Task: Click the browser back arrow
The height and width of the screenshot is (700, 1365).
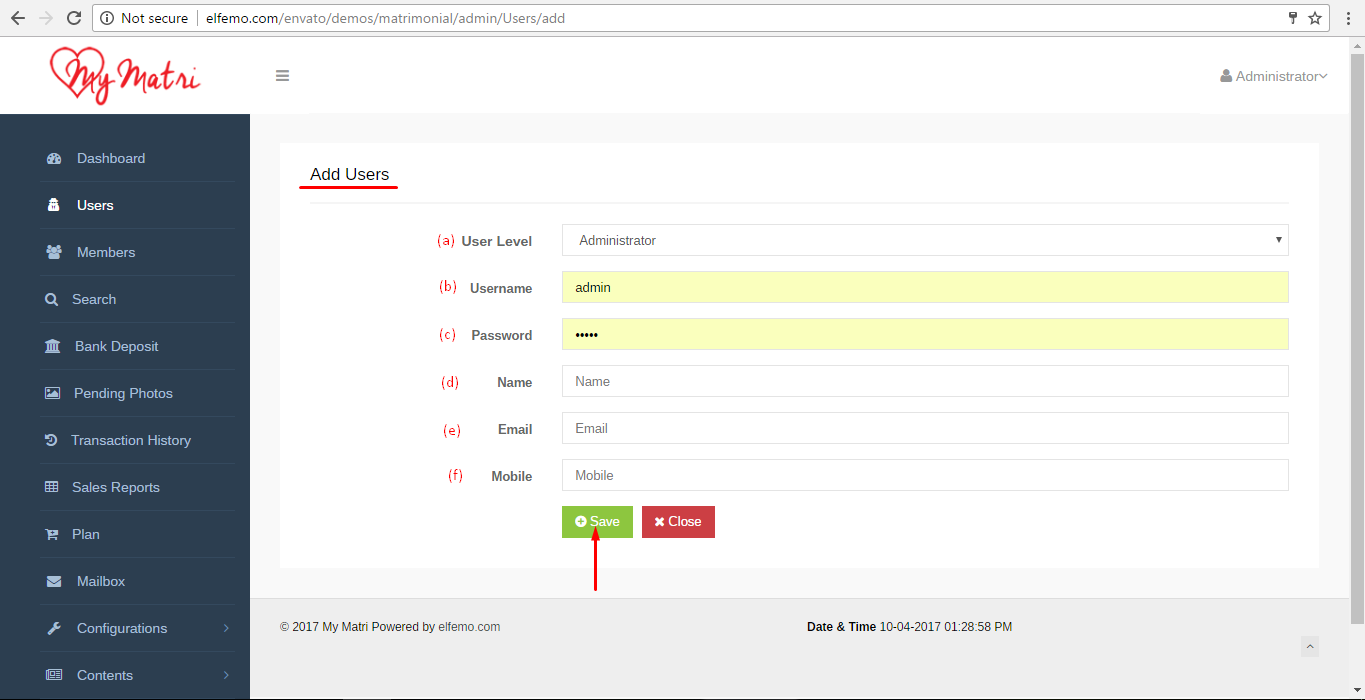Action: [x=18, y=18]
